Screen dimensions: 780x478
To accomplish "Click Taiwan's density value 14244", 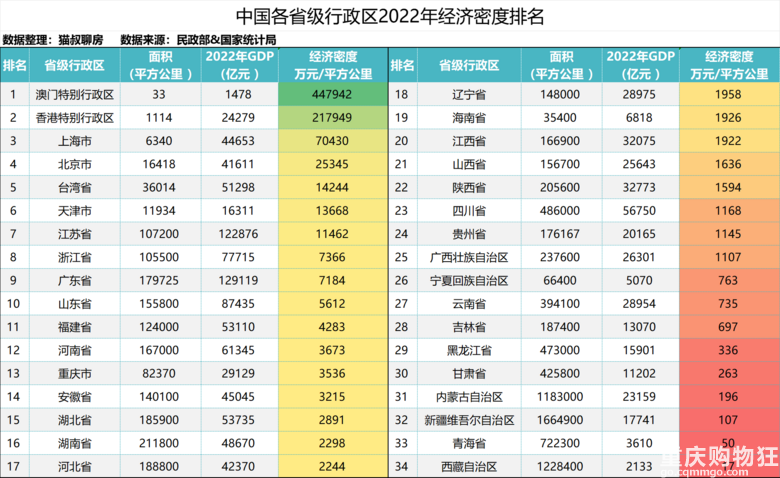I will pyautogui.click(x=333, y=188).
